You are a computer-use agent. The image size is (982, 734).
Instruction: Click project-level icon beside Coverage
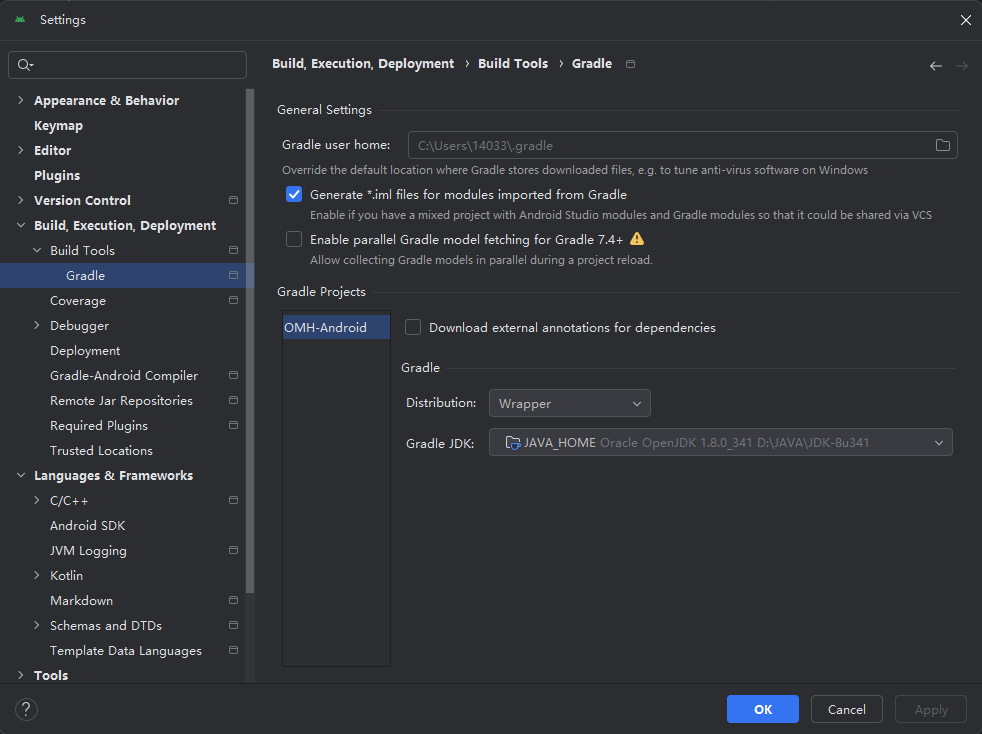pos(234,301)
